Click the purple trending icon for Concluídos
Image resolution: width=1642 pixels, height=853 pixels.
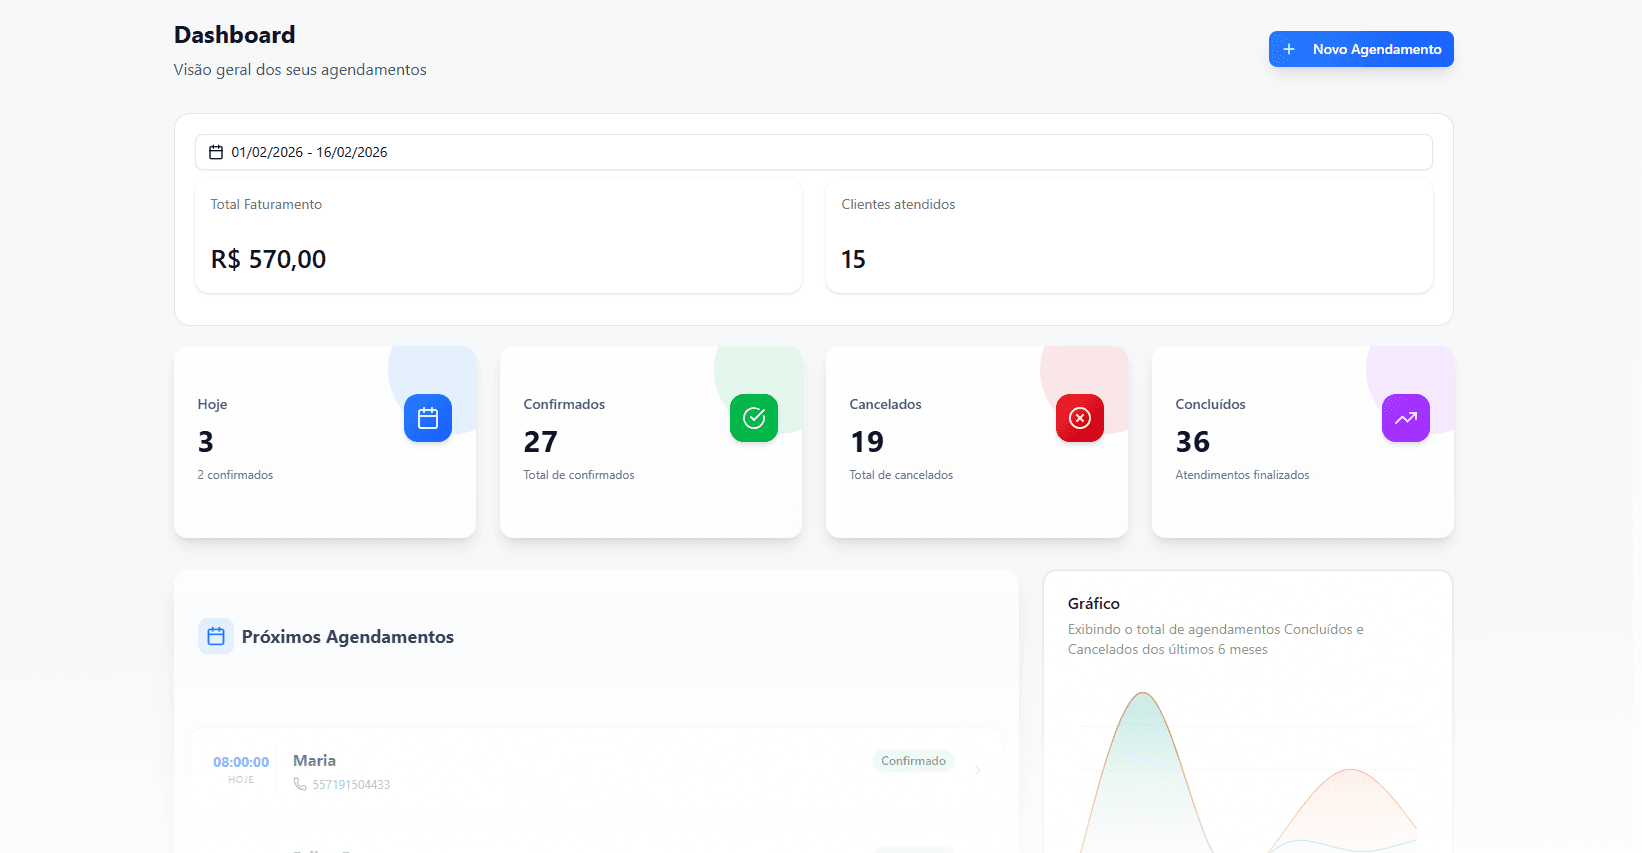[x=1406, y=418]
